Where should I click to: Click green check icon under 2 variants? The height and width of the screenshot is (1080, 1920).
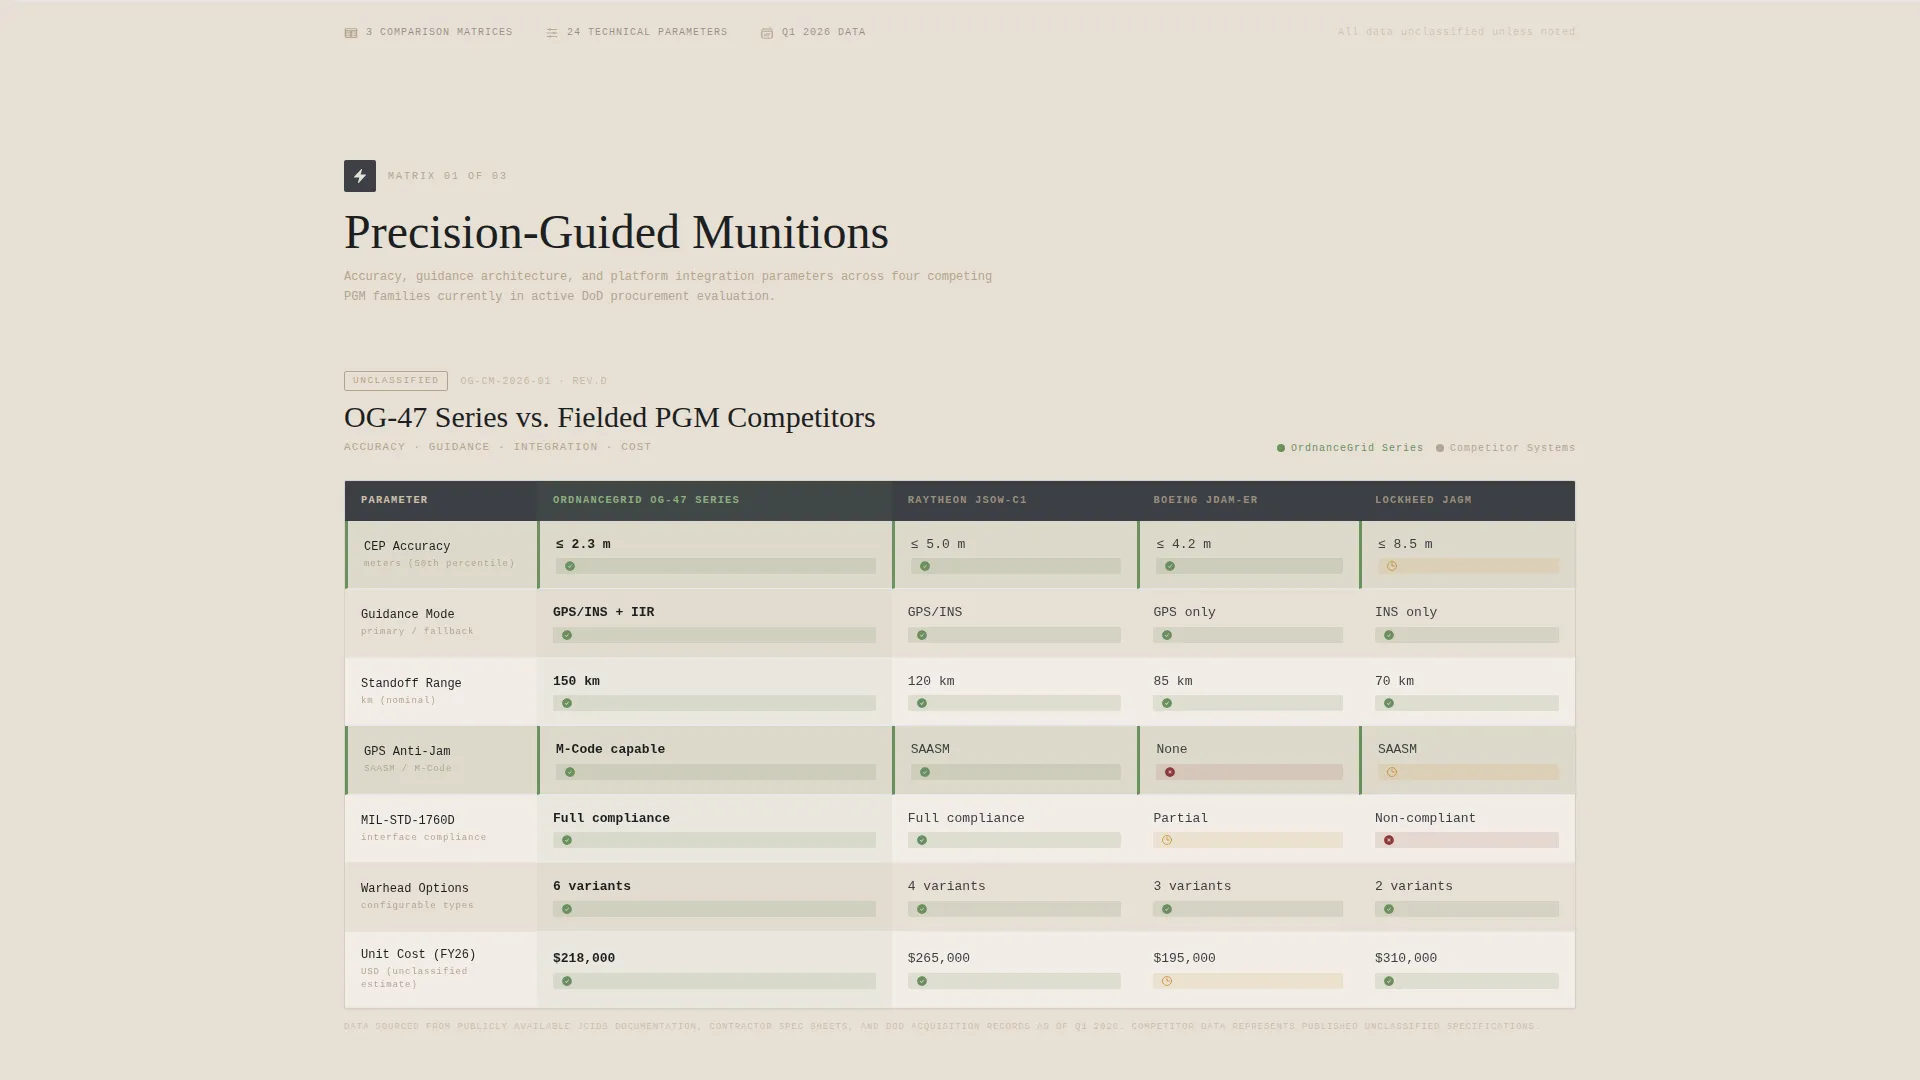tap(1389, 910)
